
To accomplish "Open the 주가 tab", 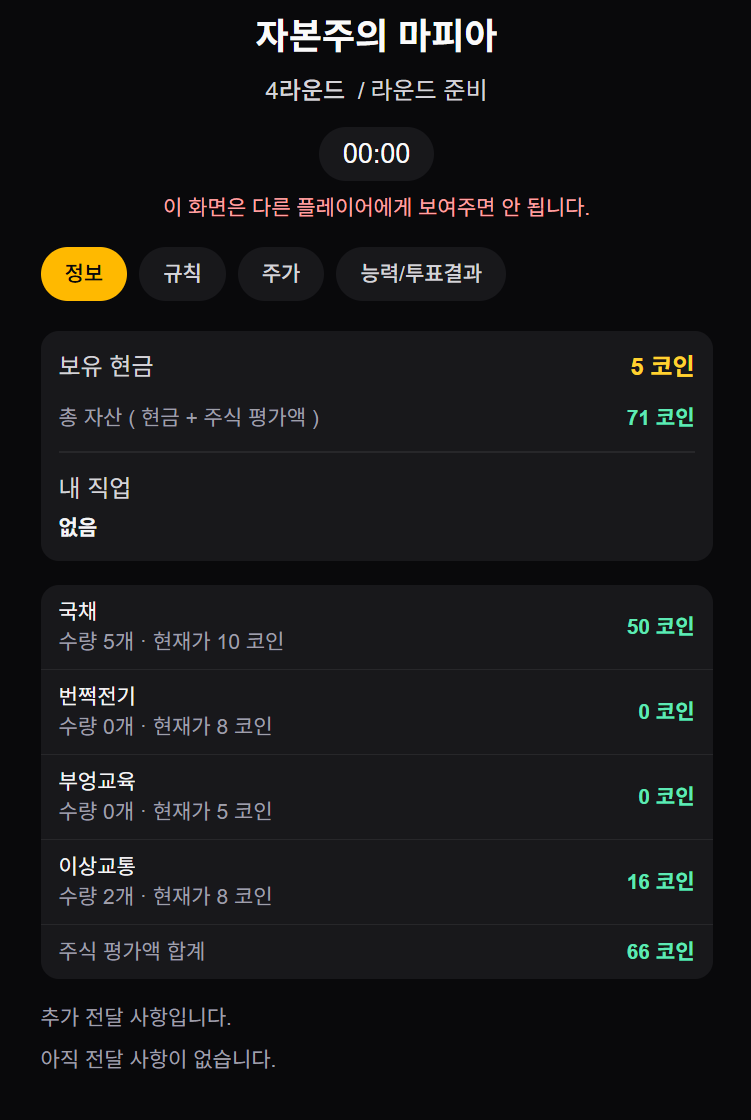I will [x=281, y=274].
